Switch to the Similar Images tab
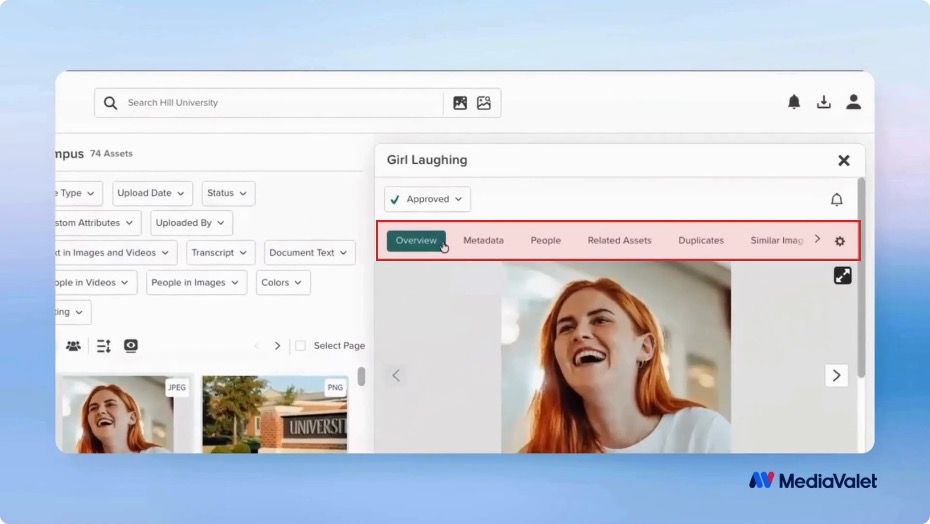 (x=776, y=240)
